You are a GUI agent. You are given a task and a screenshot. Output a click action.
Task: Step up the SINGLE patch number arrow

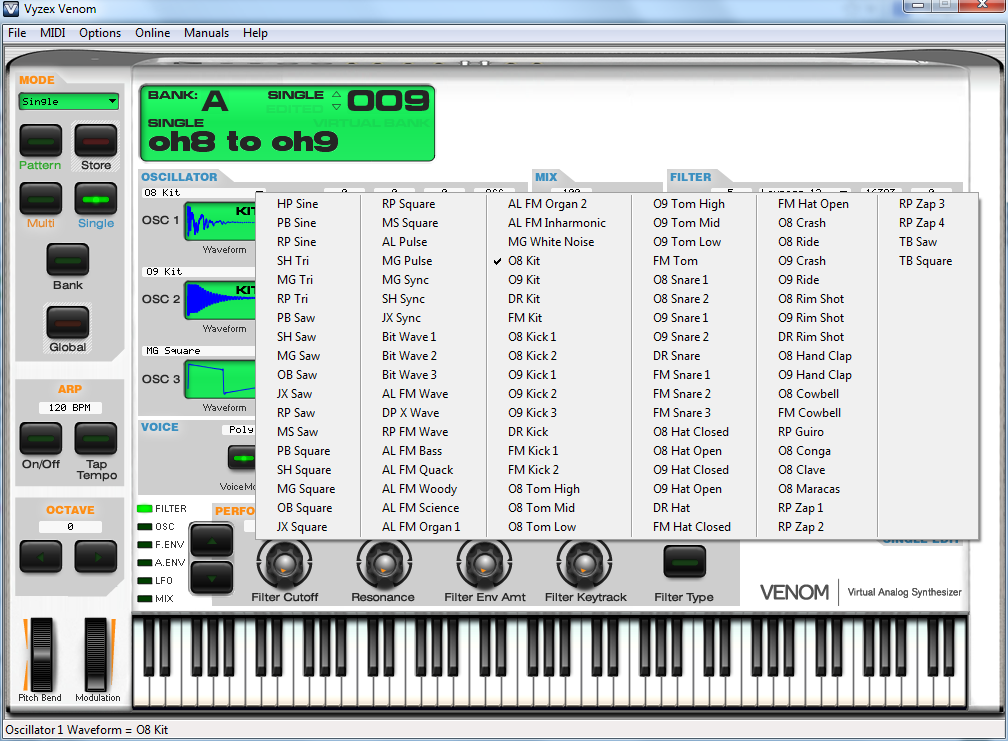click(336, 94)
